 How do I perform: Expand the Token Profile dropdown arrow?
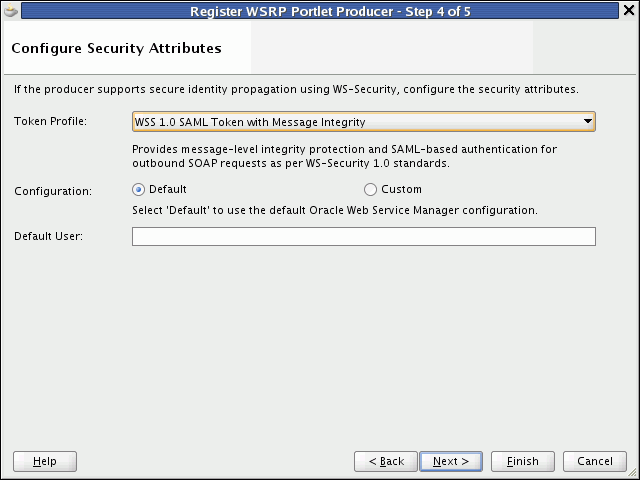[588, 122]
